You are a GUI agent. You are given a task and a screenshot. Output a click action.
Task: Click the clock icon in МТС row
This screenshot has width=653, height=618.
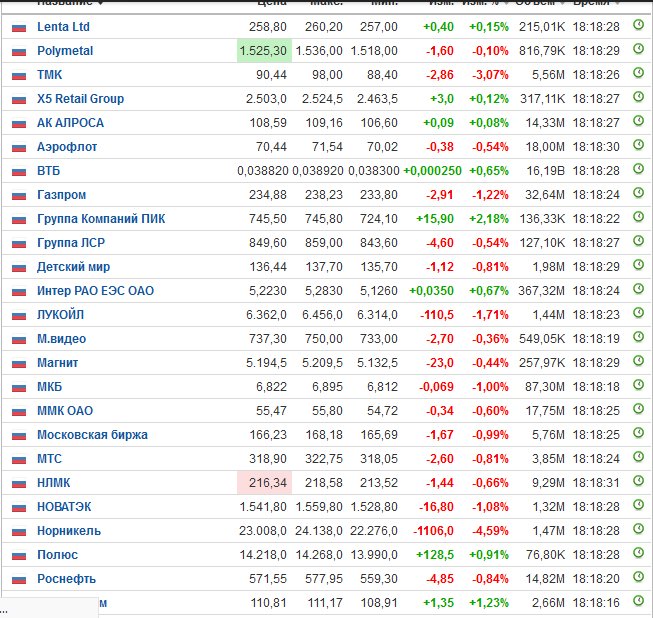638,457
